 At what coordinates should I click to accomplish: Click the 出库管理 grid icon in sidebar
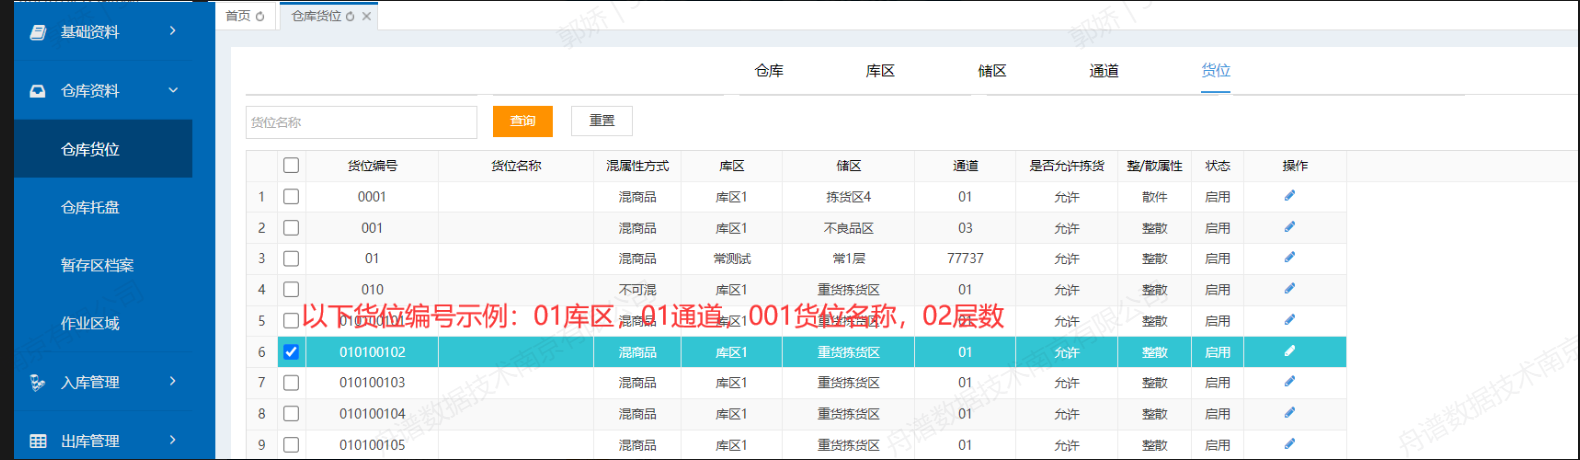click(38, 441)
